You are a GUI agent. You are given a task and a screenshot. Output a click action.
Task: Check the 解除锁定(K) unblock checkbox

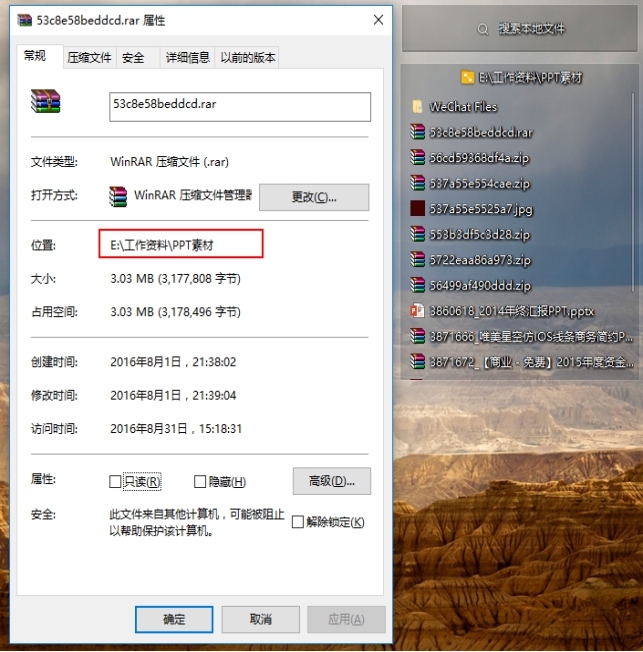(298, 522)
